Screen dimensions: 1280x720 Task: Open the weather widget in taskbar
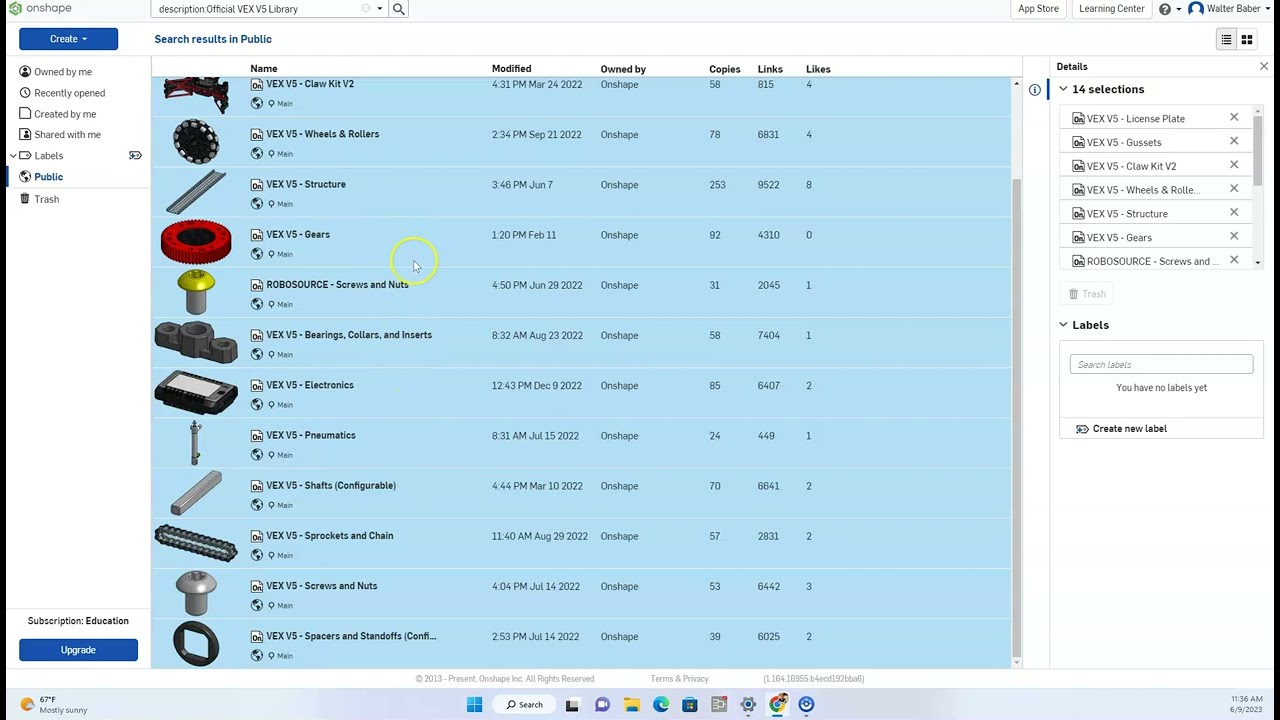point(55,705)
